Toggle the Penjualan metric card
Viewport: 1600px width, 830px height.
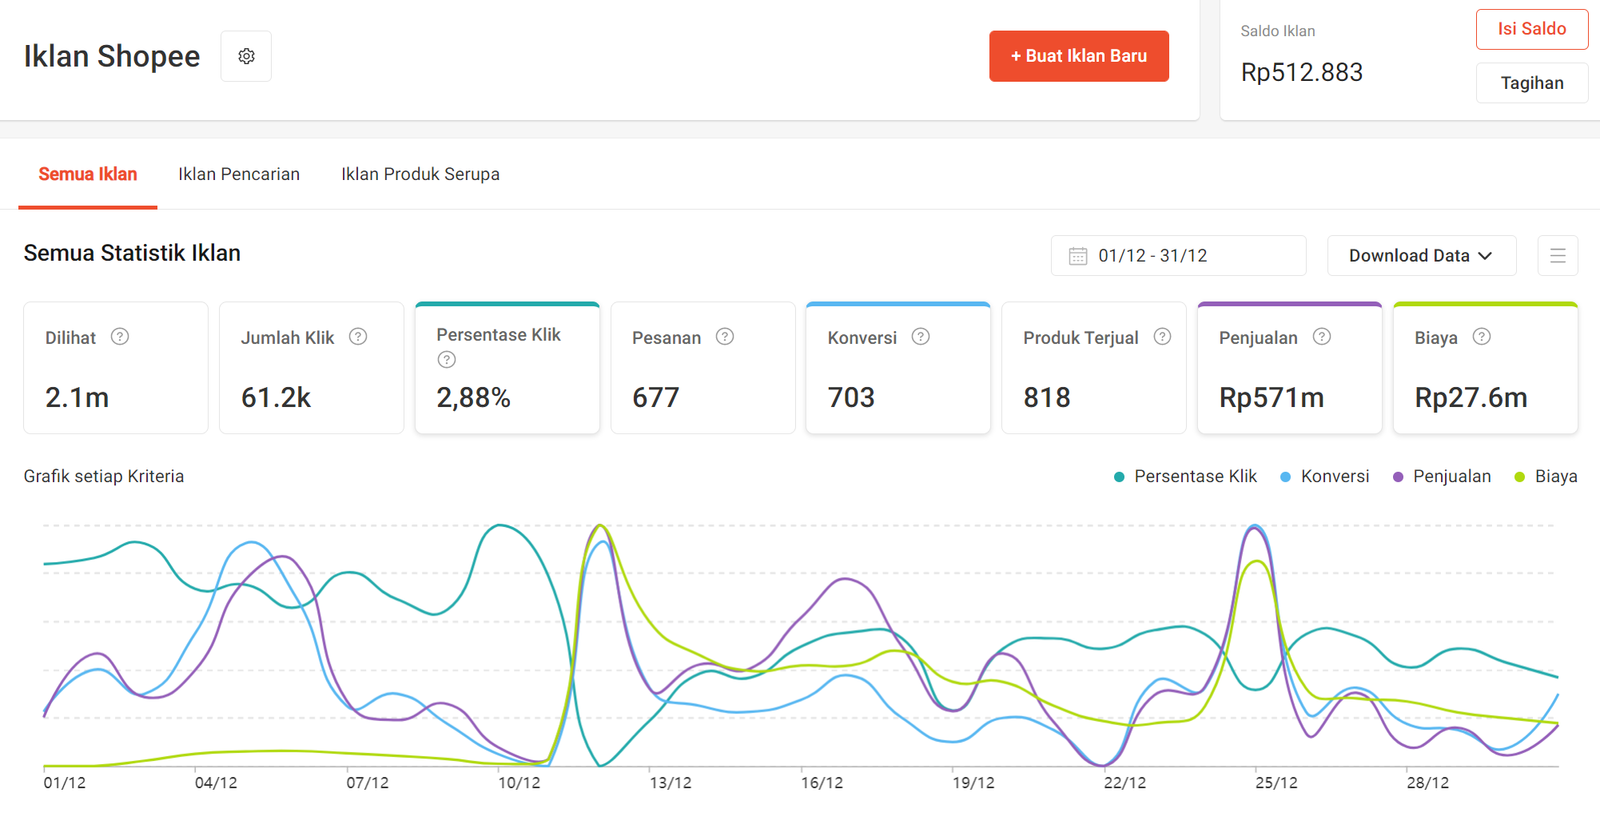pos(1289,368)
